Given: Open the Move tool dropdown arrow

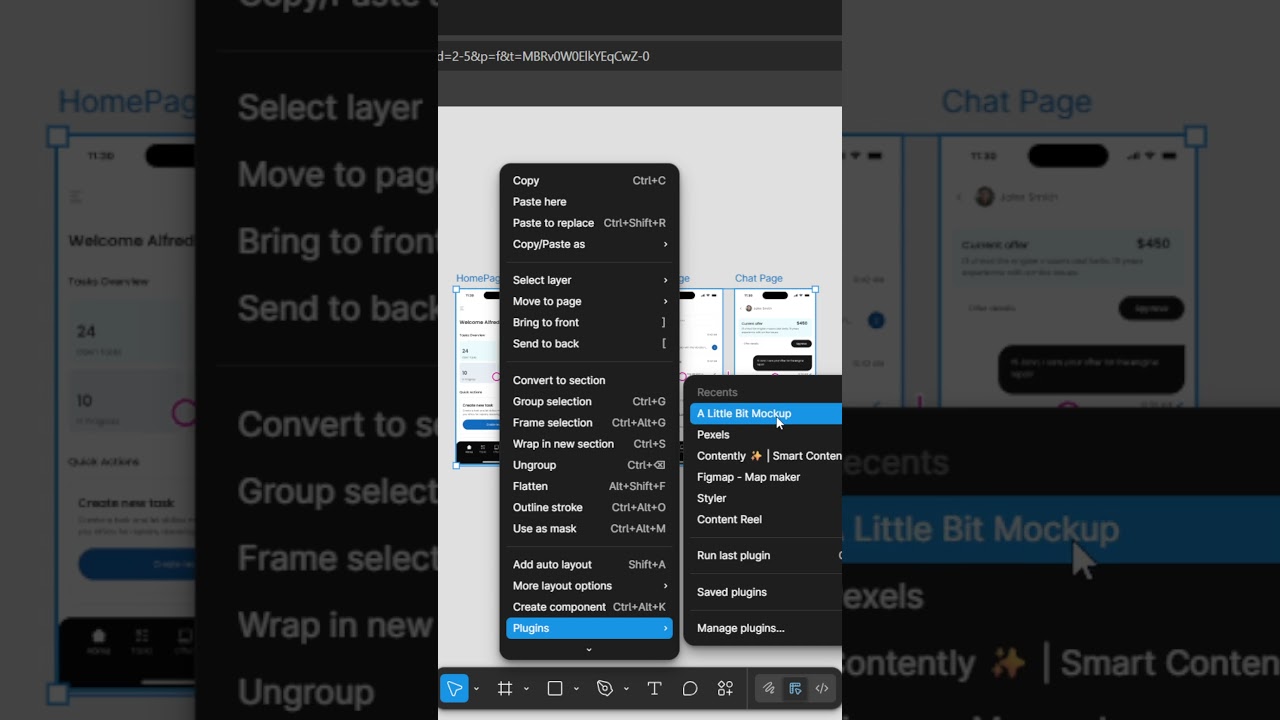Looking at the screenshot, I should (x=476, y=689).
